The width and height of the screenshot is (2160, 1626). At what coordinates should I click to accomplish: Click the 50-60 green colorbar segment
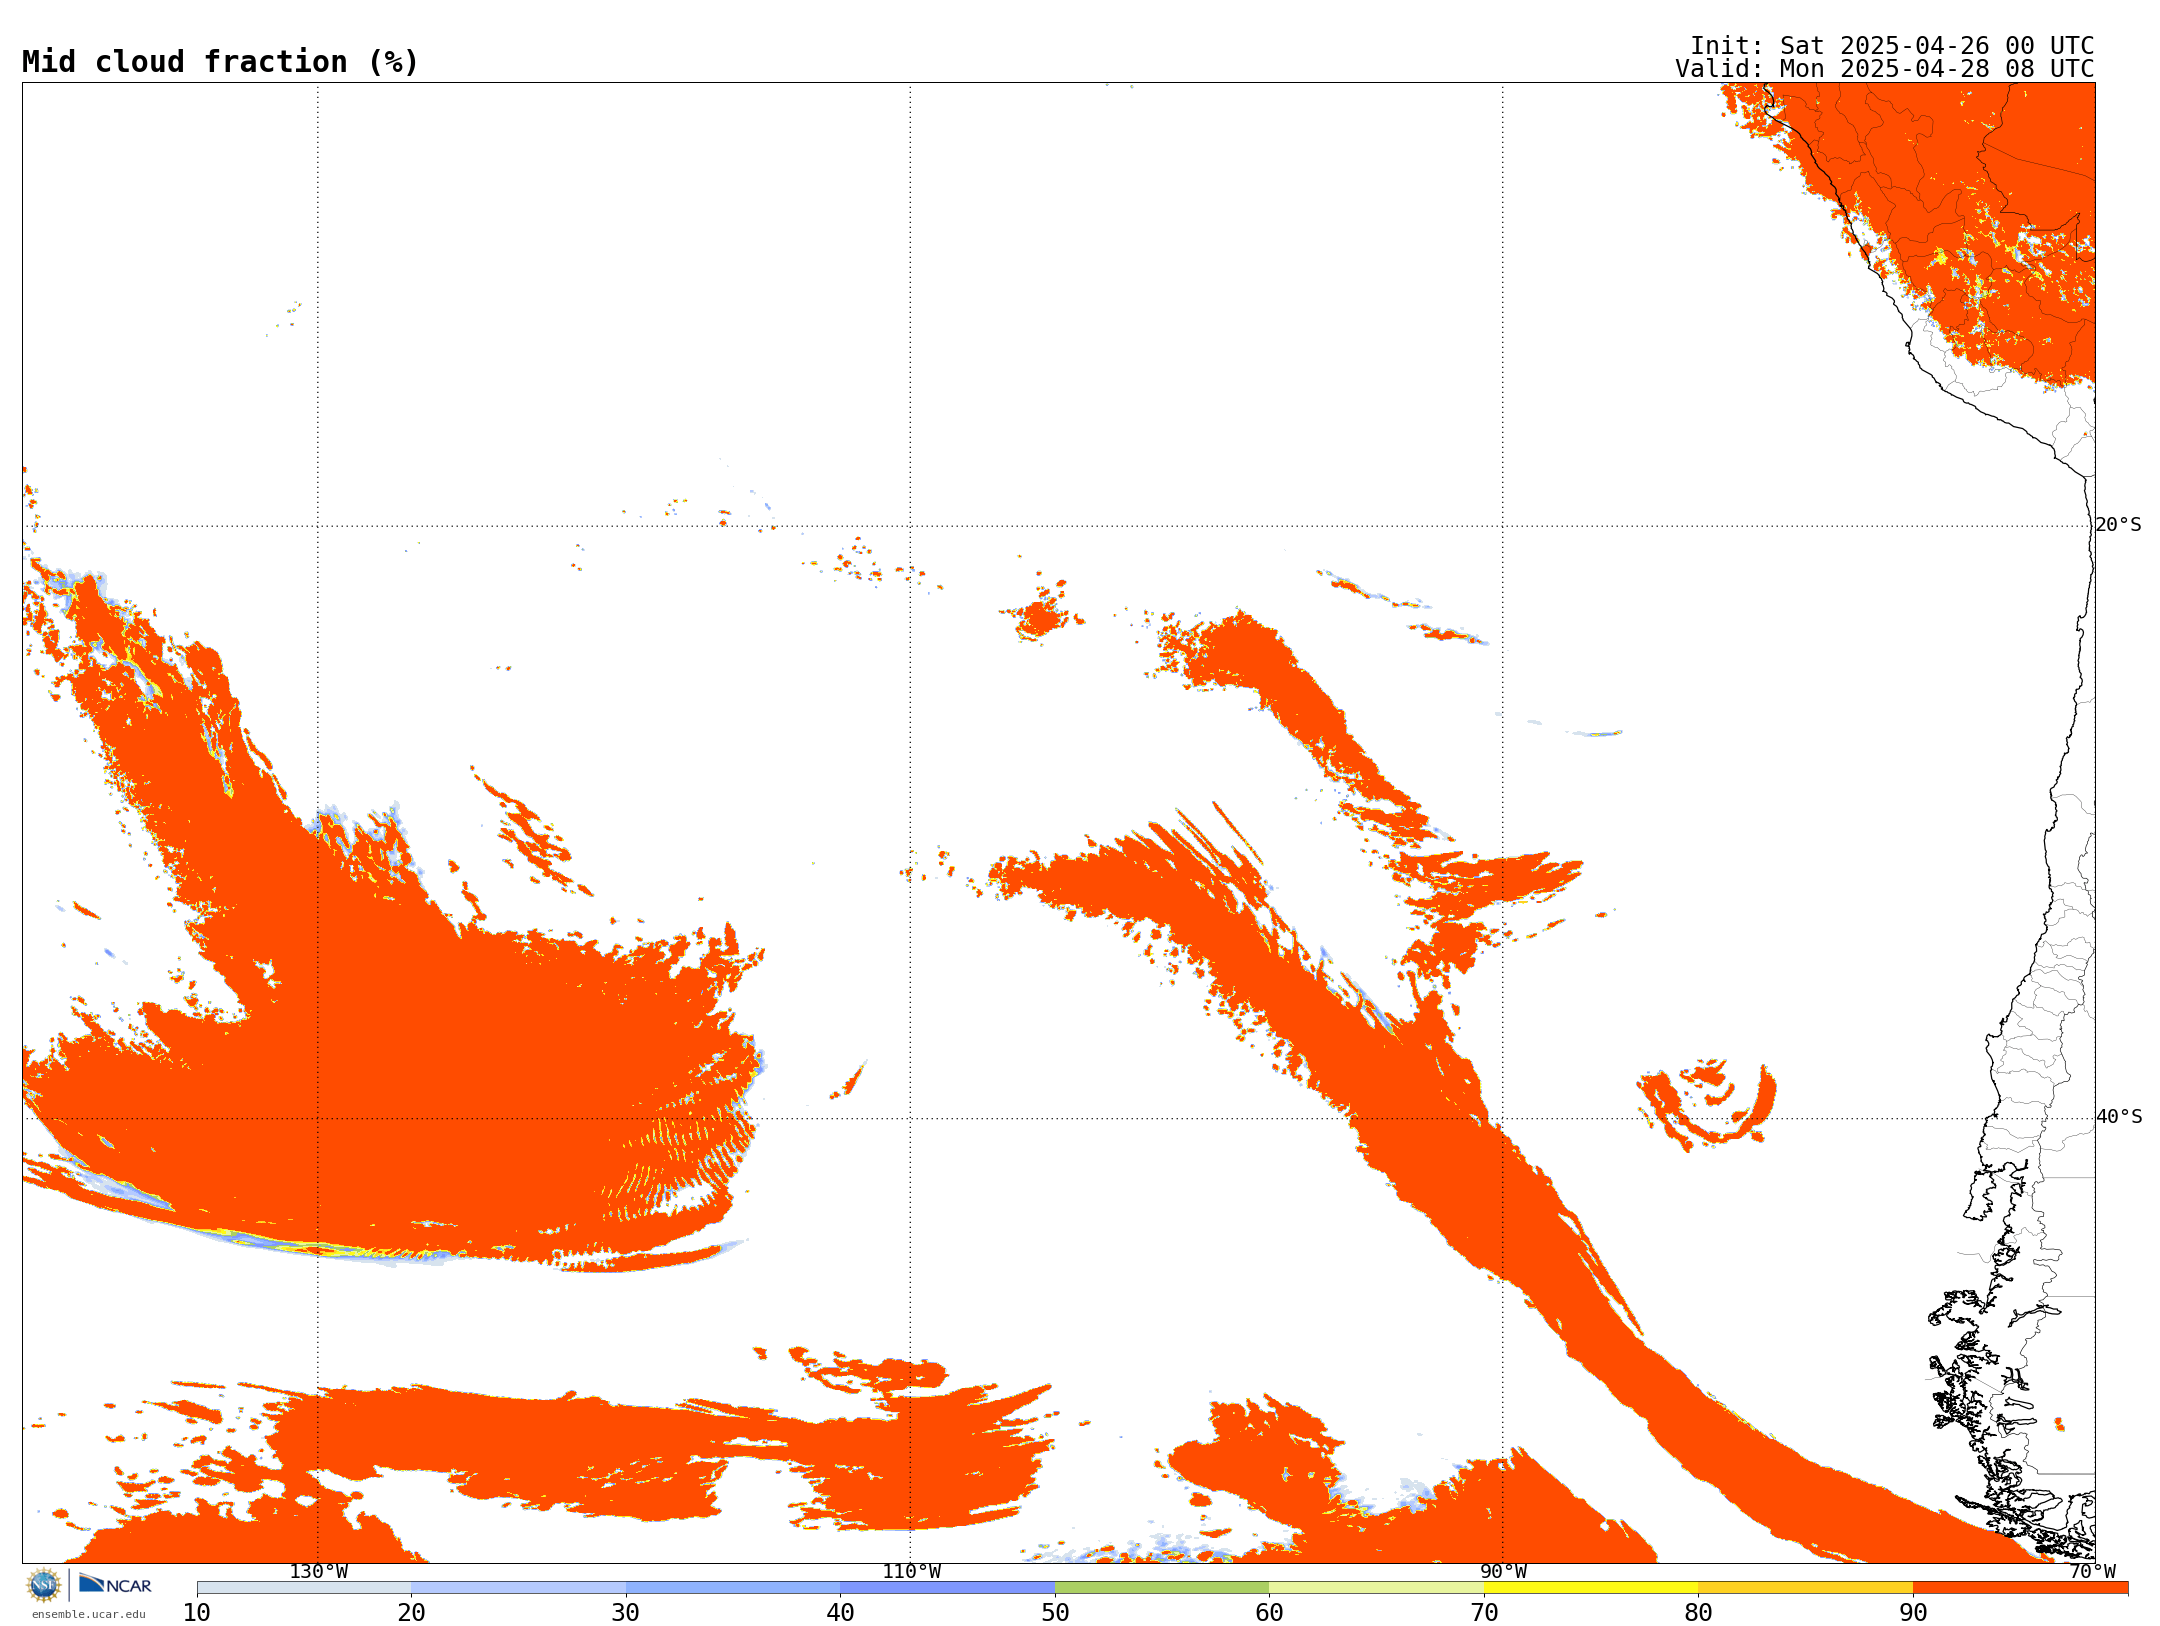coord(1162,1588)
